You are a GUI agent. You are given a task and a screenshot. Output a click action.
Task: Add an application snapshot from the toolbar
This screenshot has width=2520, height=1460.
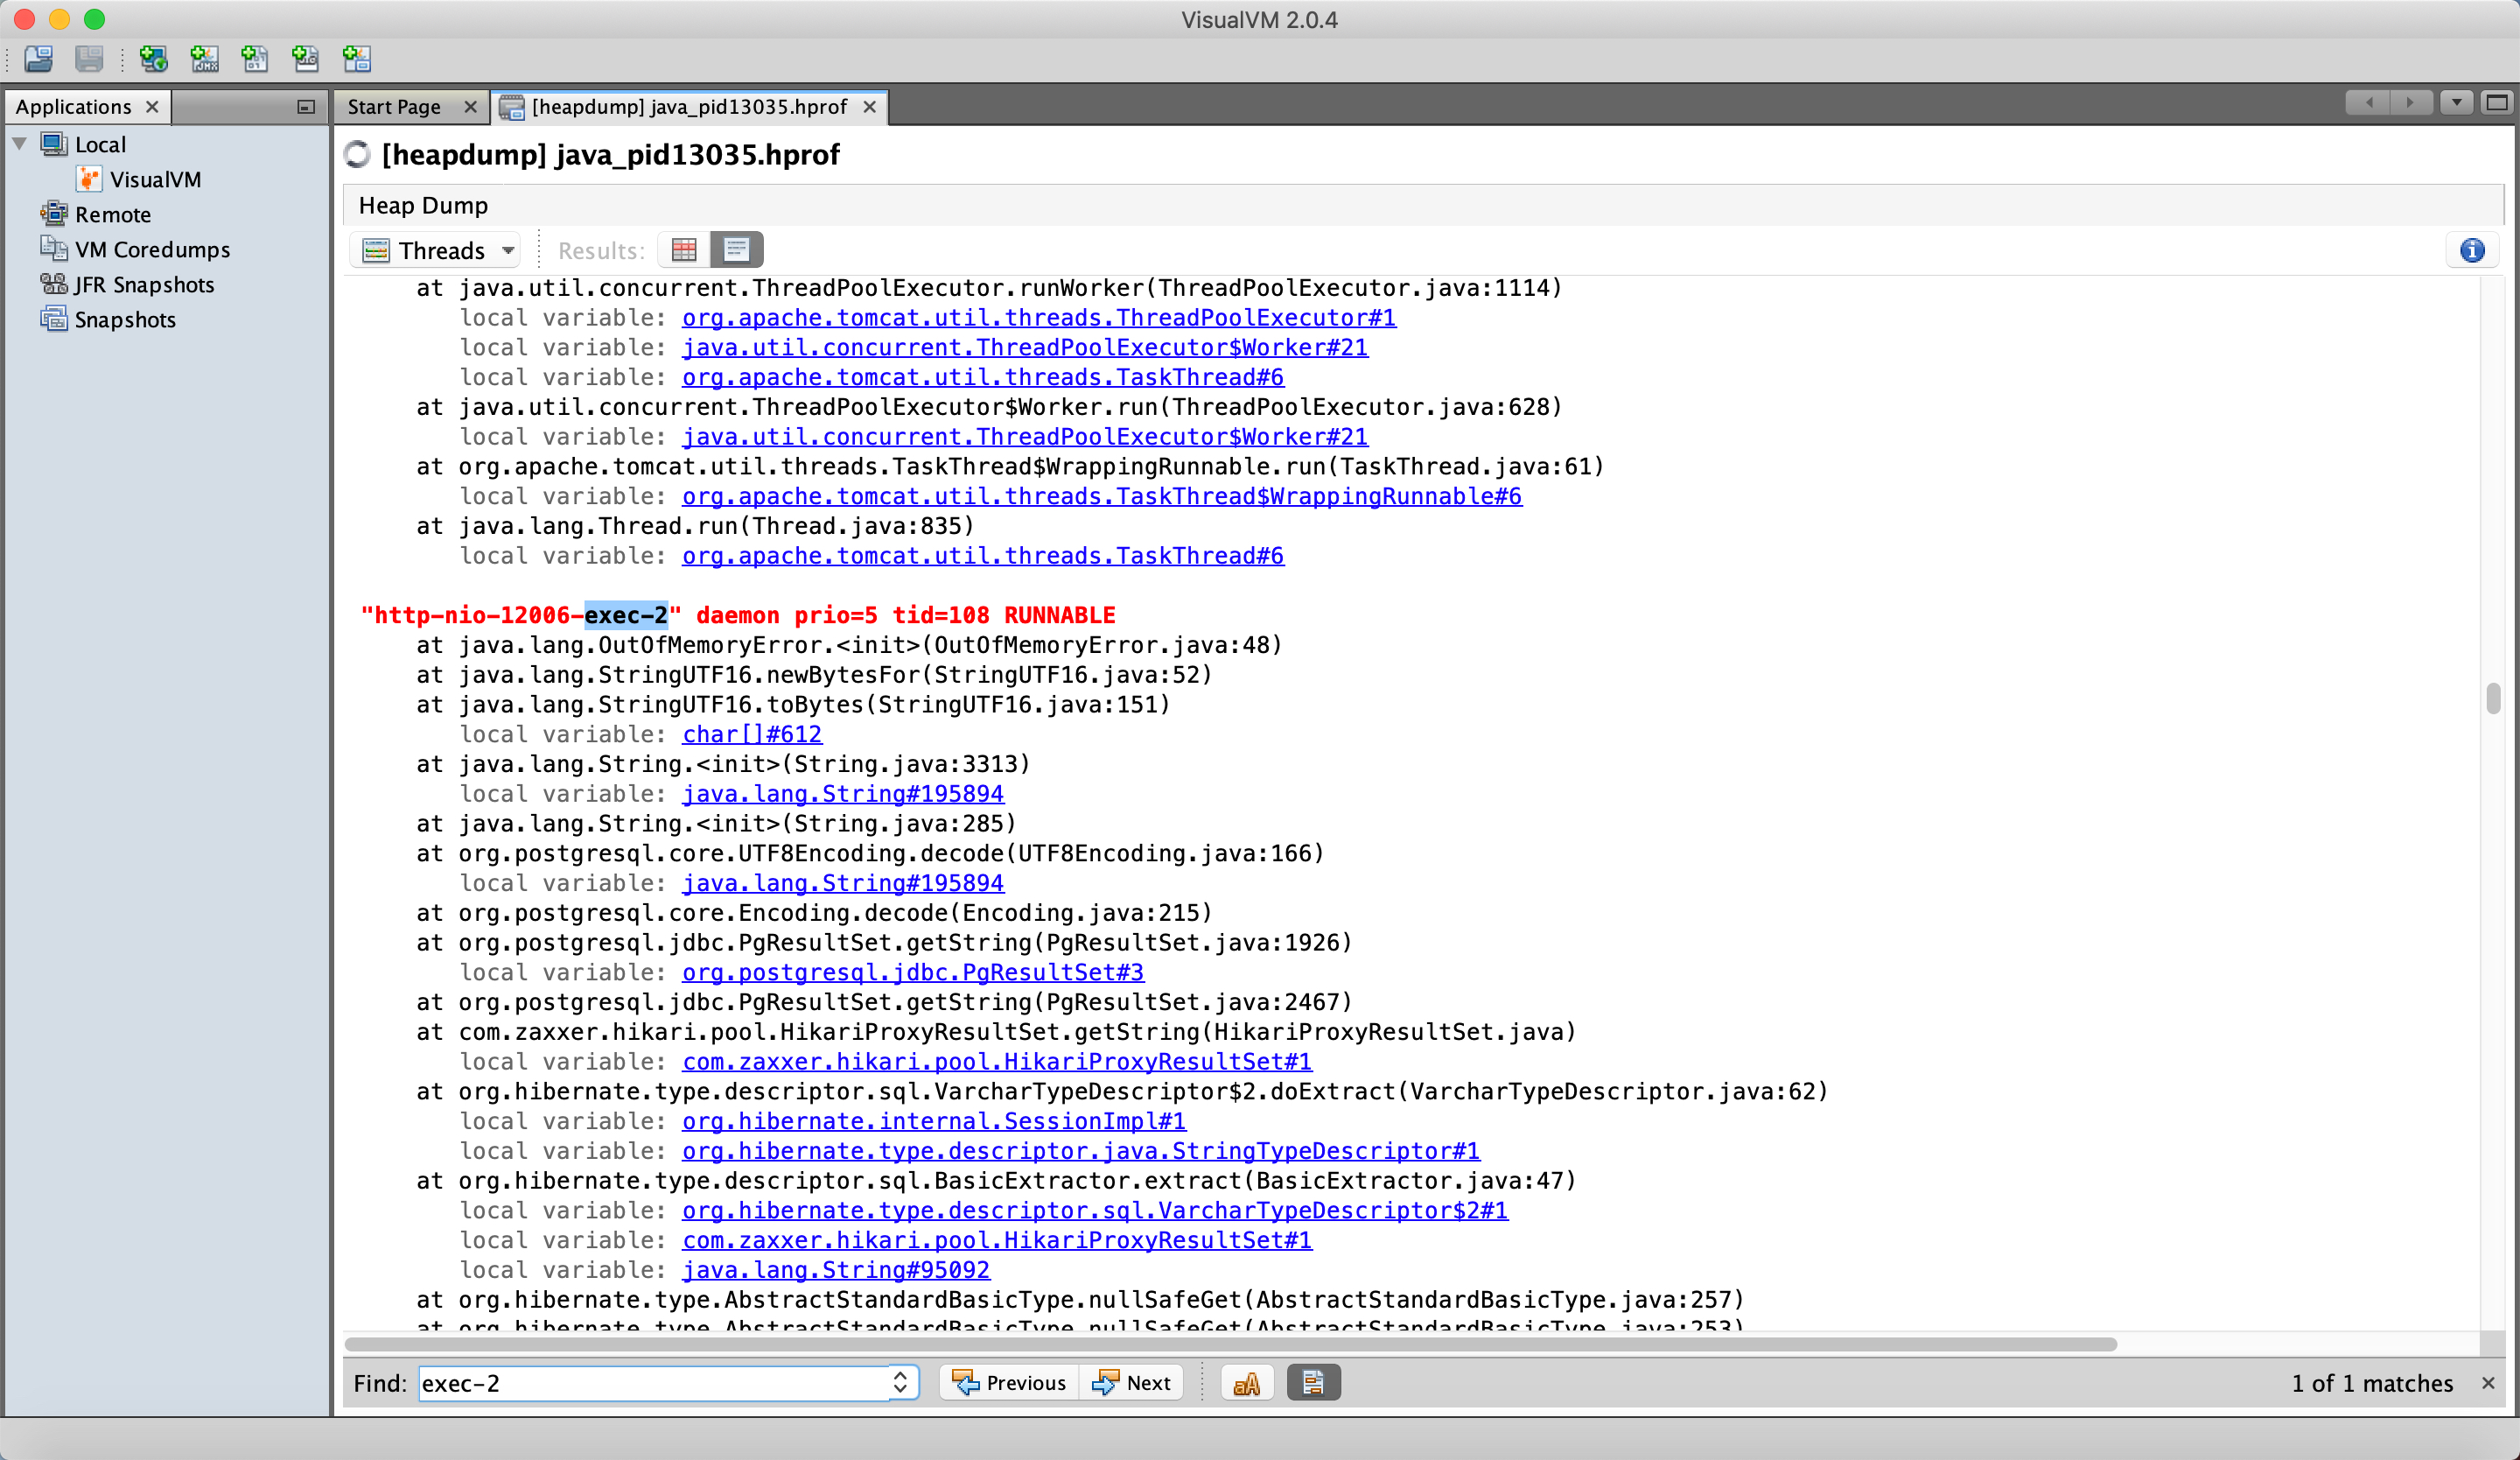(356, 59)
